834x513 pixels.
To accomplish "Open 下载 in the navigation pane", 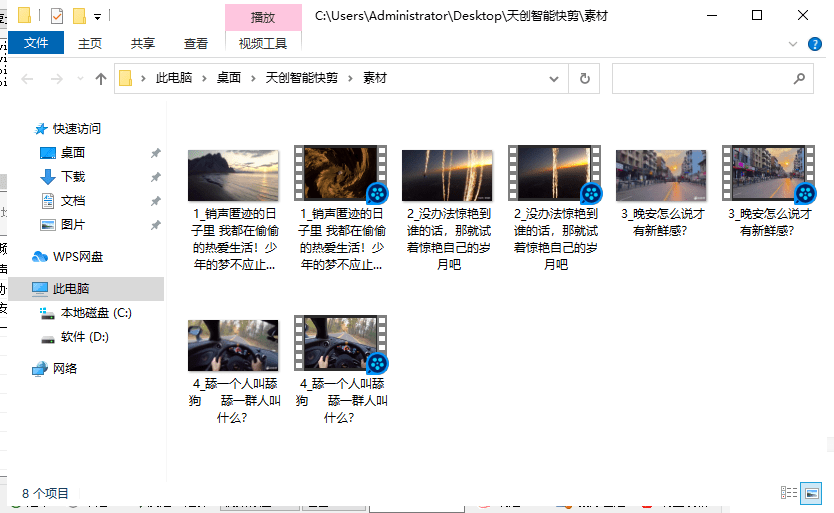I will pos(72,177).
